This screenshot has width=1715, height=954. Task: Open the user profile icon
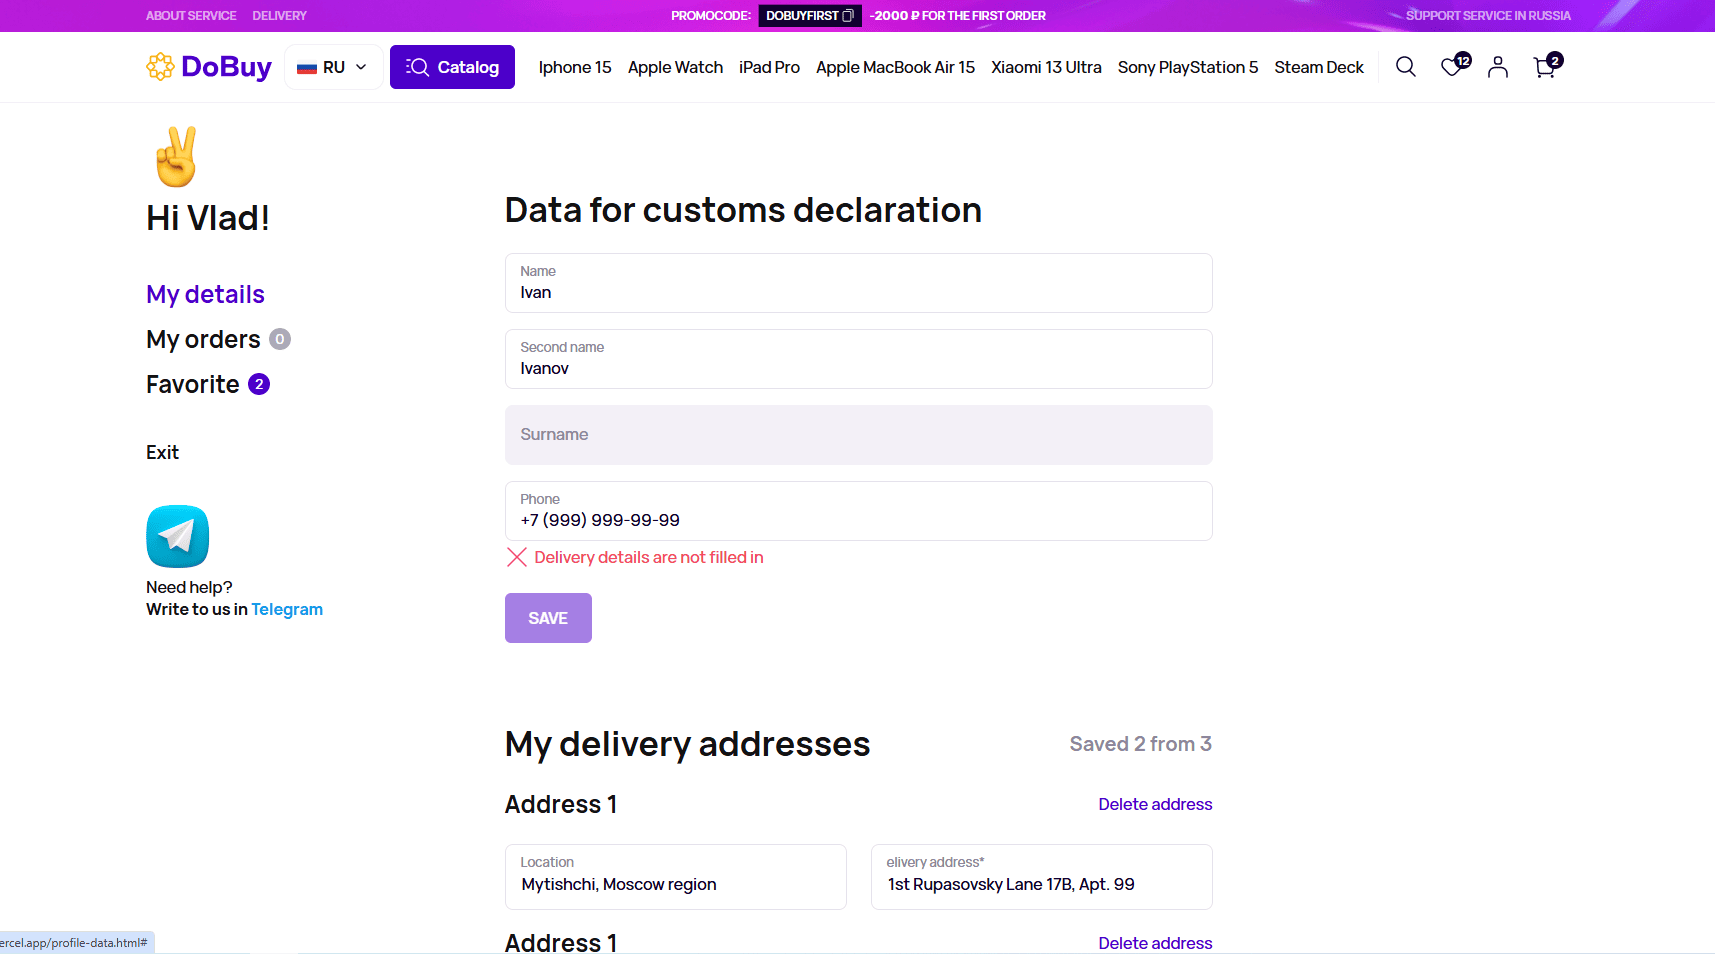click(x=1498, y=67)
